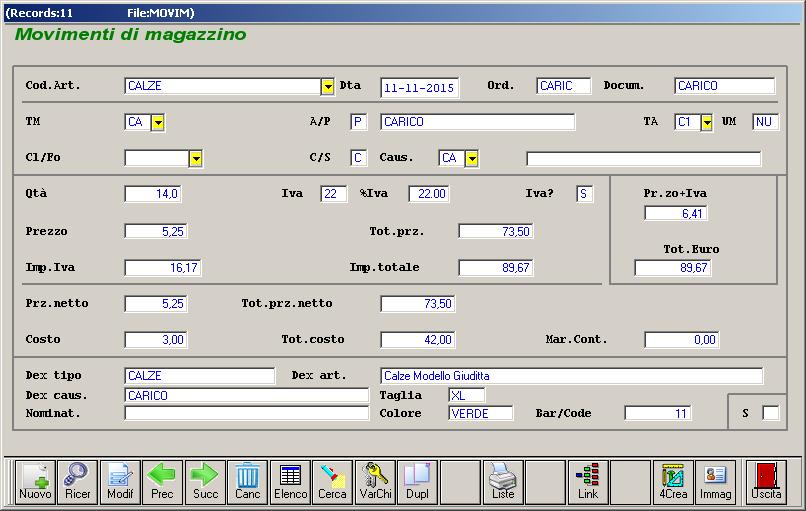Expand the Cod.Art. CALZE dropdown arrow
806x511 pixels.
click(327, 86)
